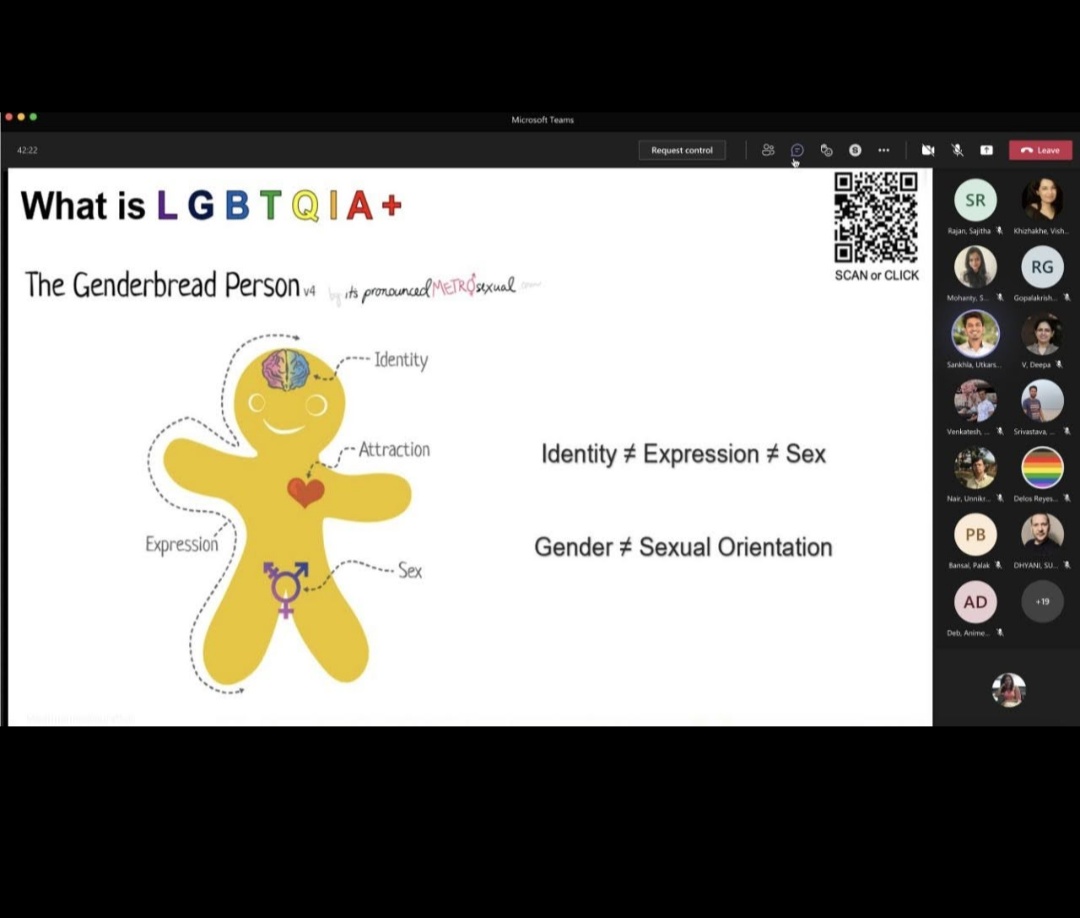Click the 'What is LGBTQIA+' slide title
This screenshot has height=918, width=1080.
click(211, 205)
